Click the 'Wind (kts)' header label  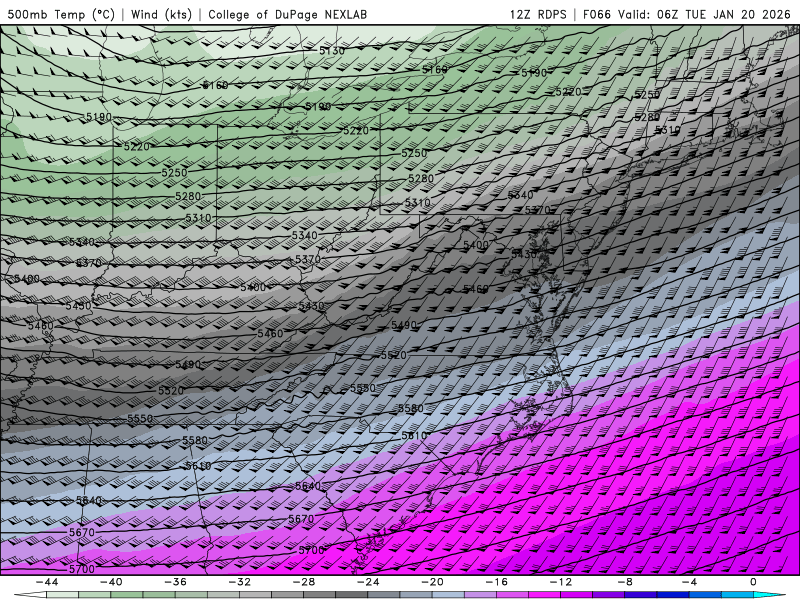[161, 14]
